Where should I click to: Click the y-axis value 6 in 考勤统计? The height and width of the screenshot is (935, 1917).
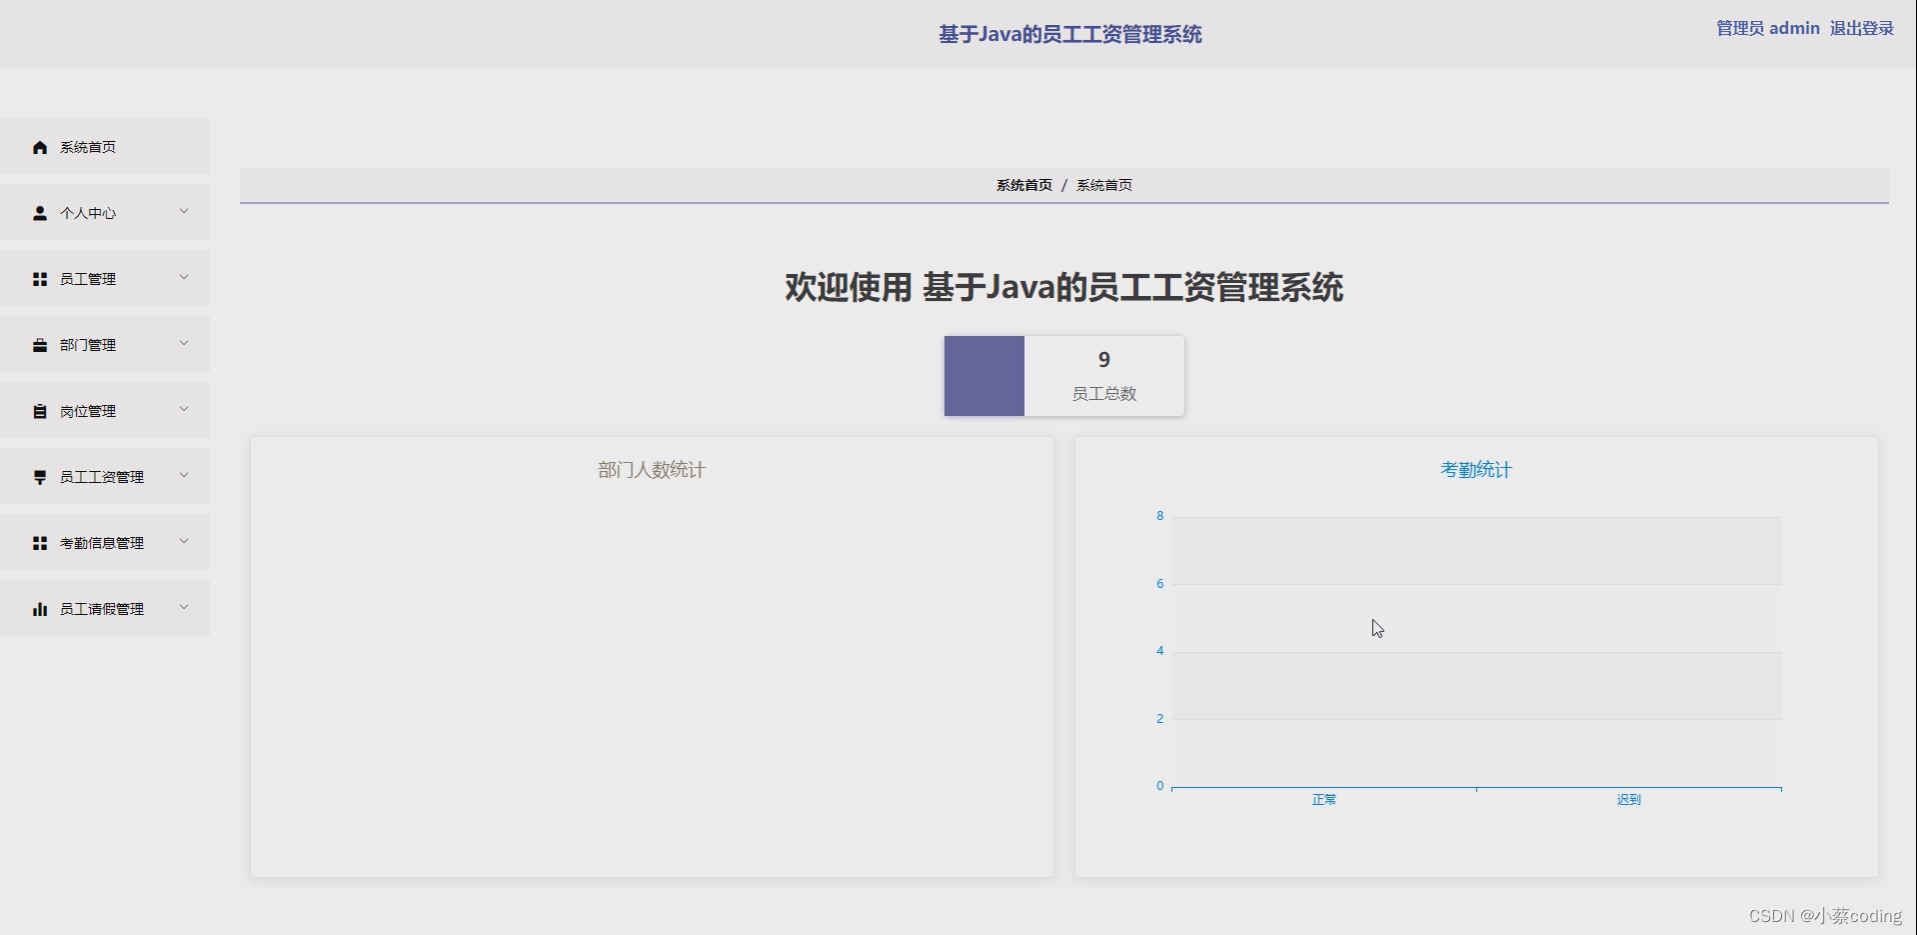click(x=1160, y=584)
